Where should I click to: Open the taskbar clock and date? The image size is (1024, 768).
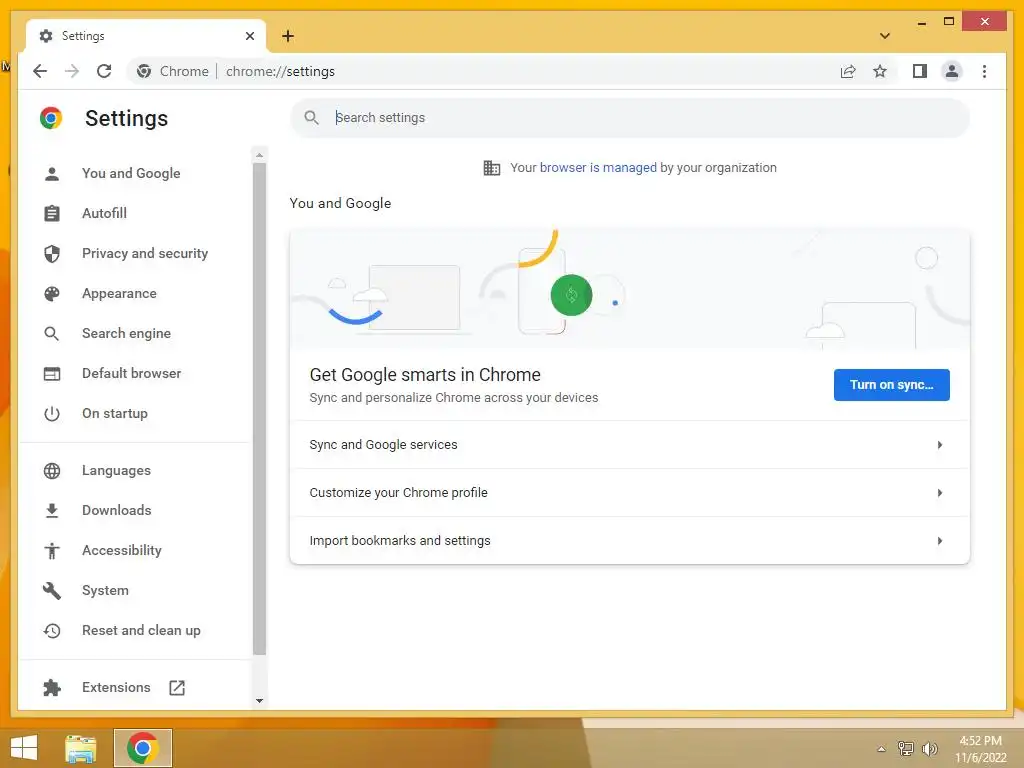(x=980, y=749)
